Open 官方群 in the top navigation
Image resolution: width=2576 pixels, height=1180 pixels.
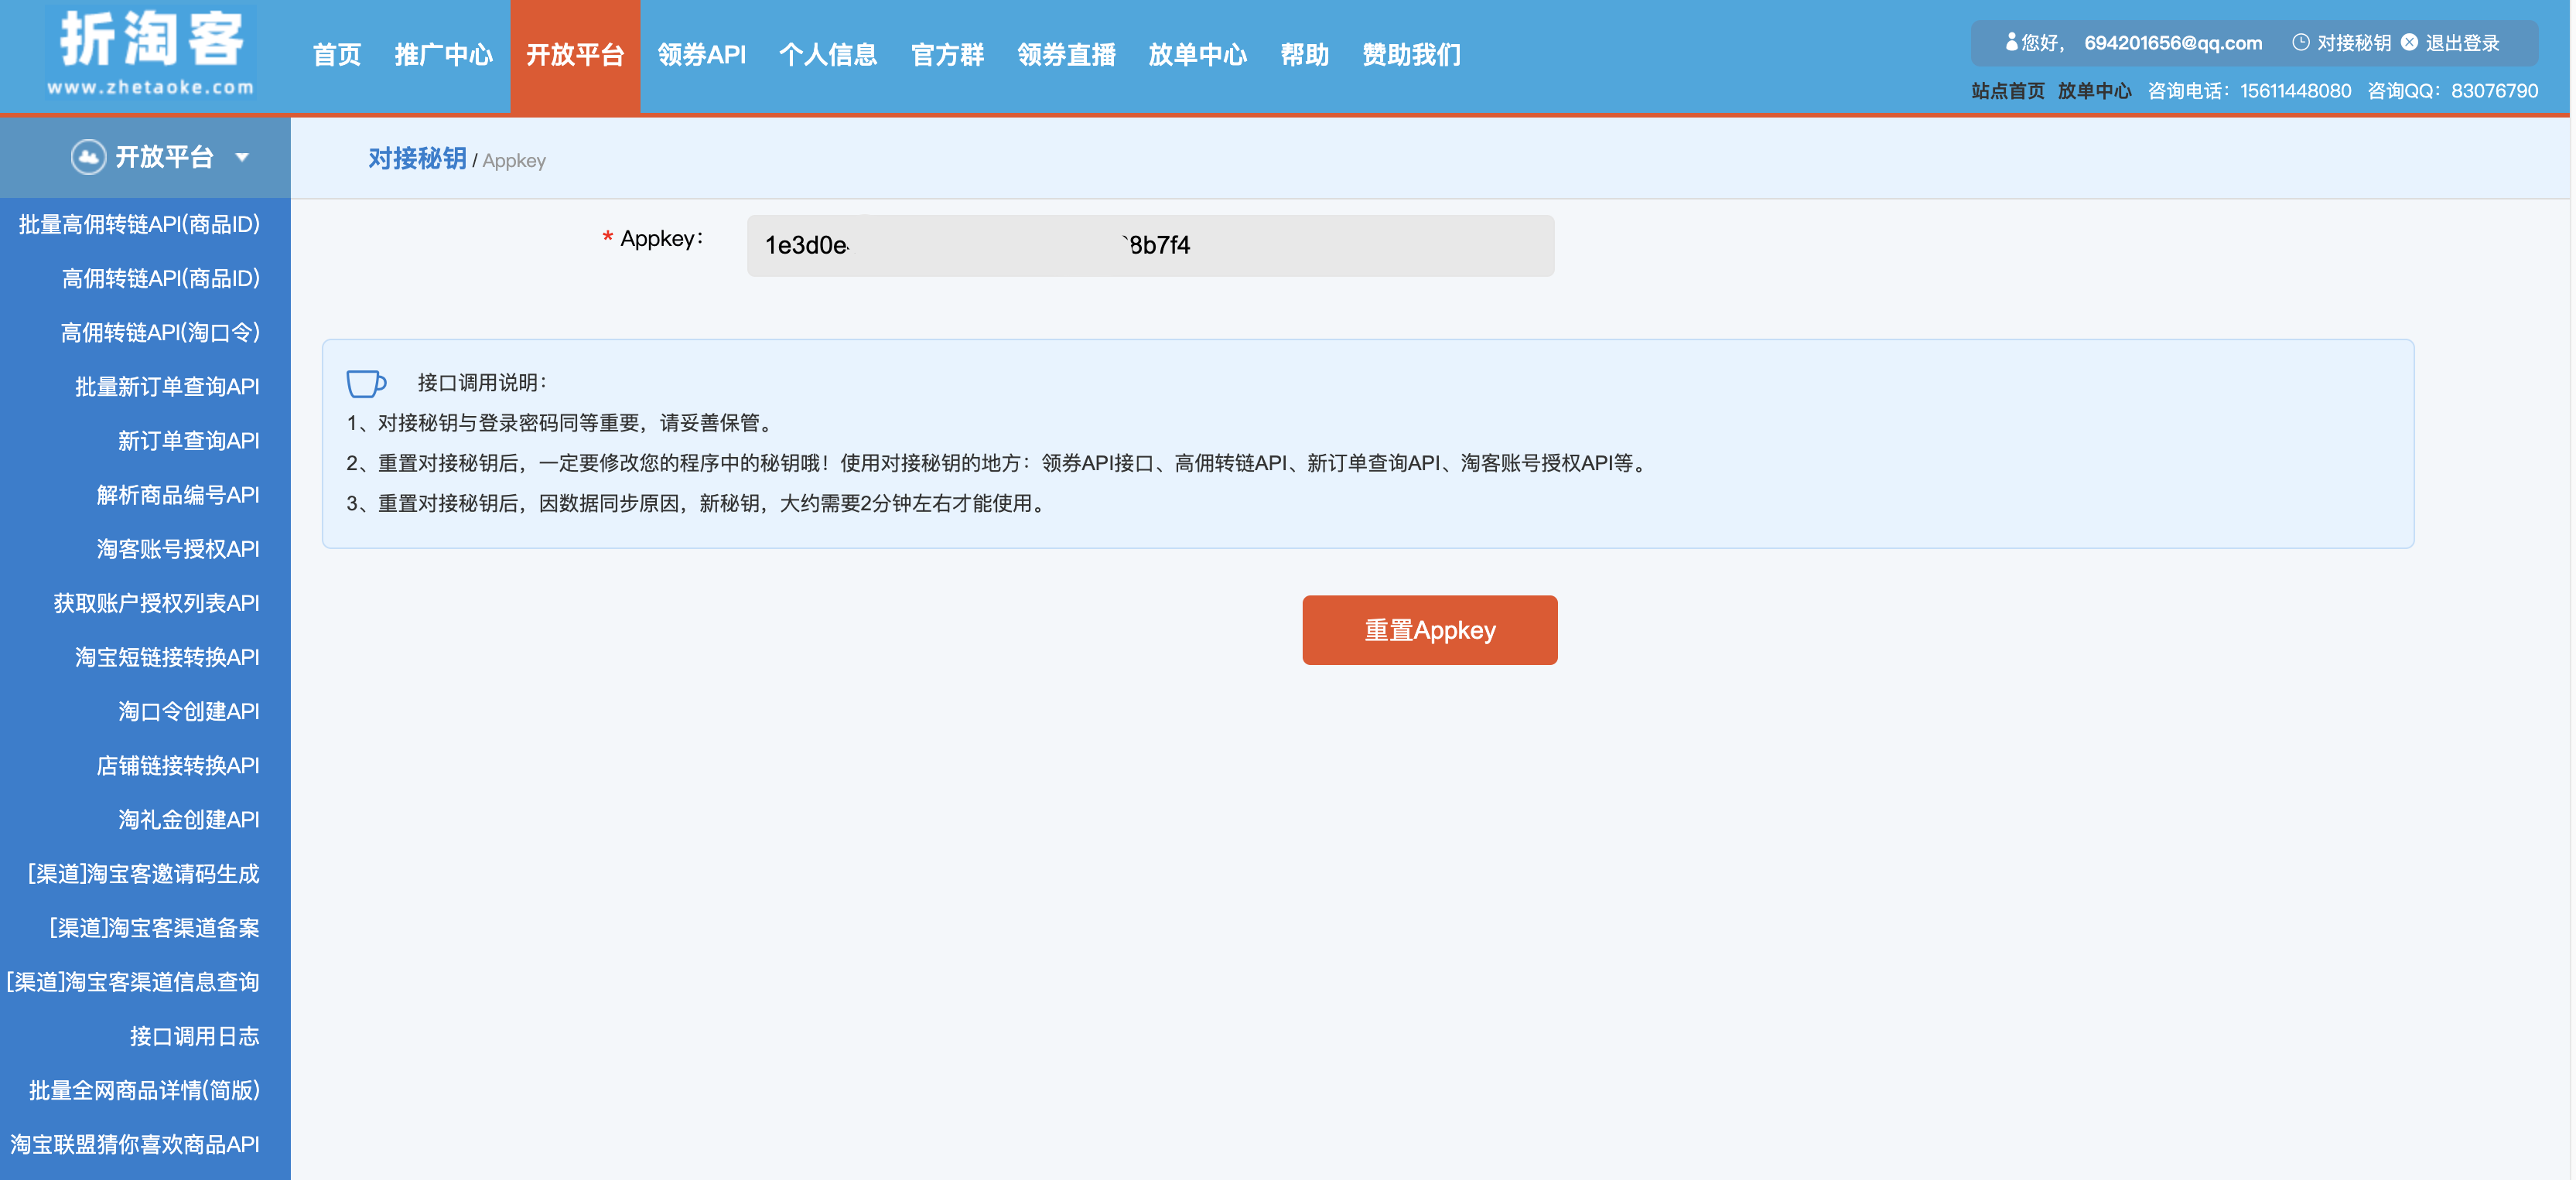pos(947,55)
